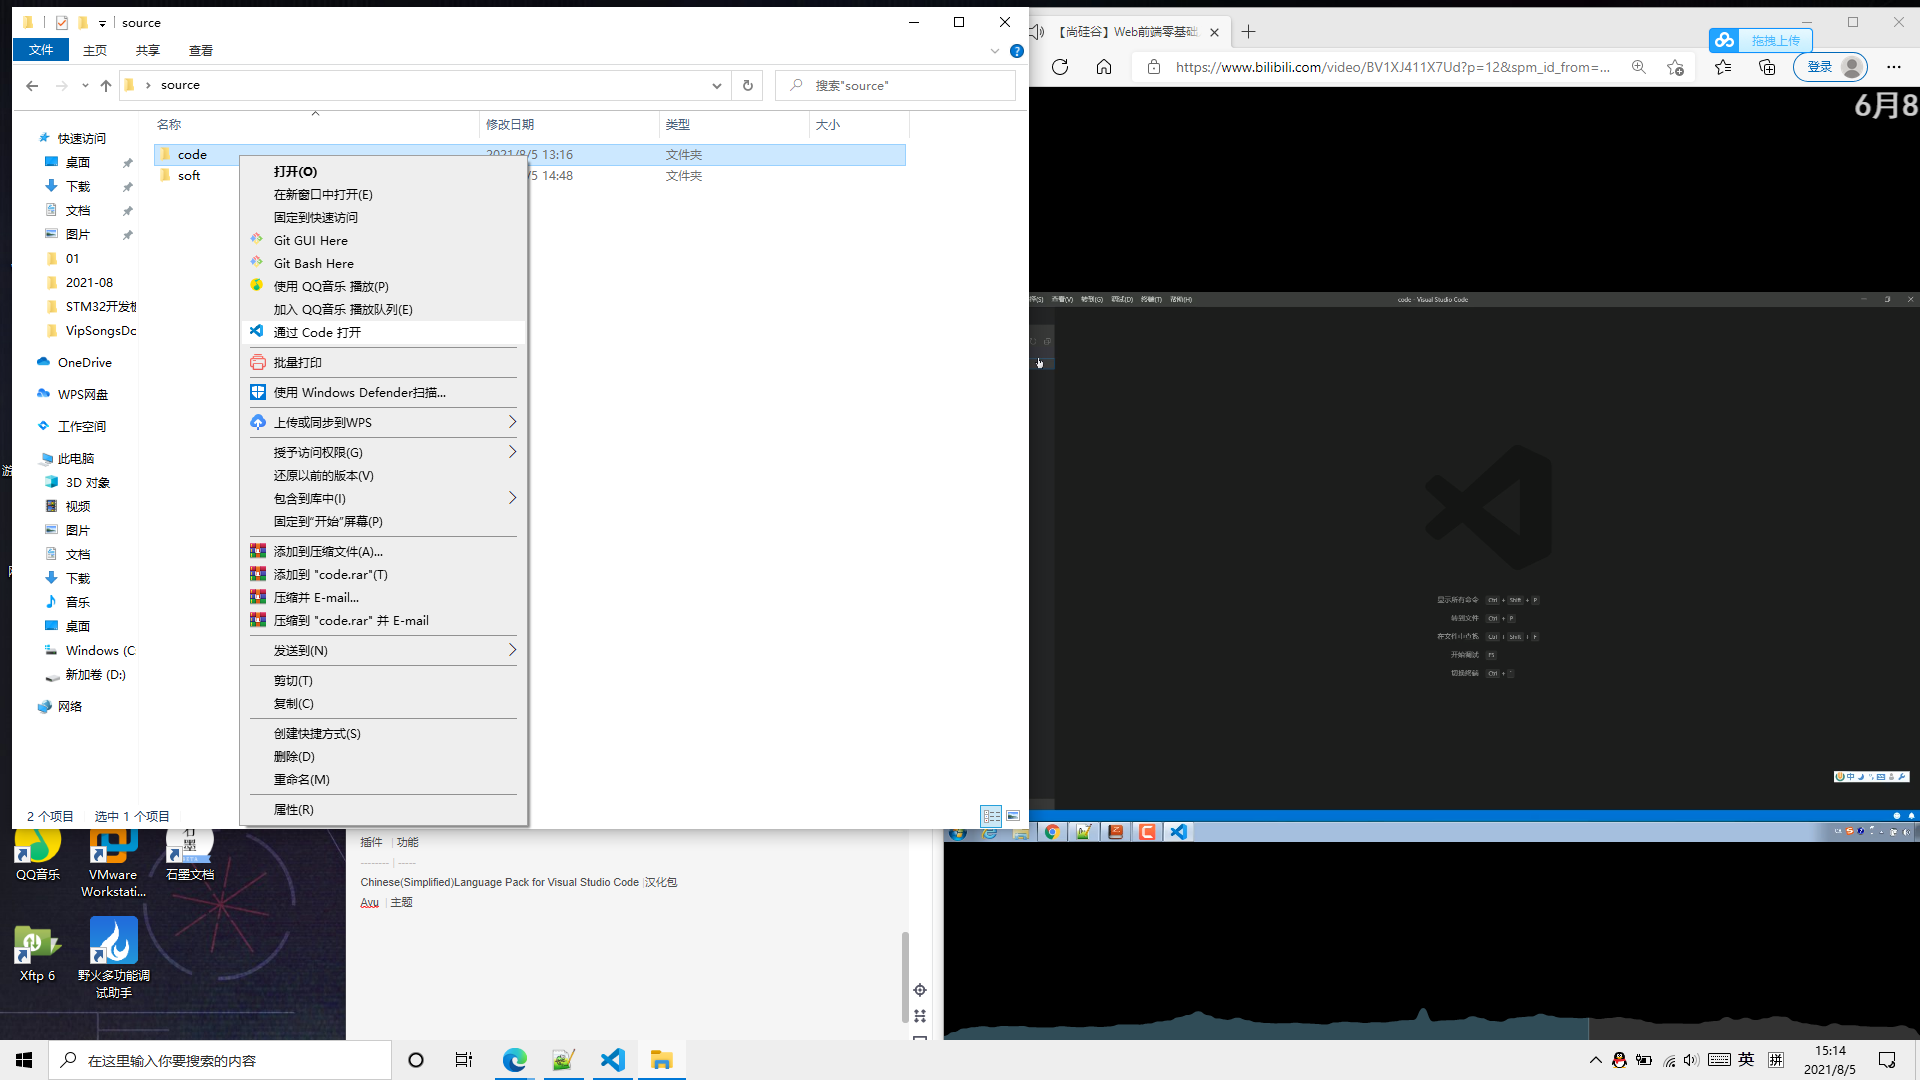Open browser collections icon
The image size is (1920, 1080).
(x=1767, y=67)
